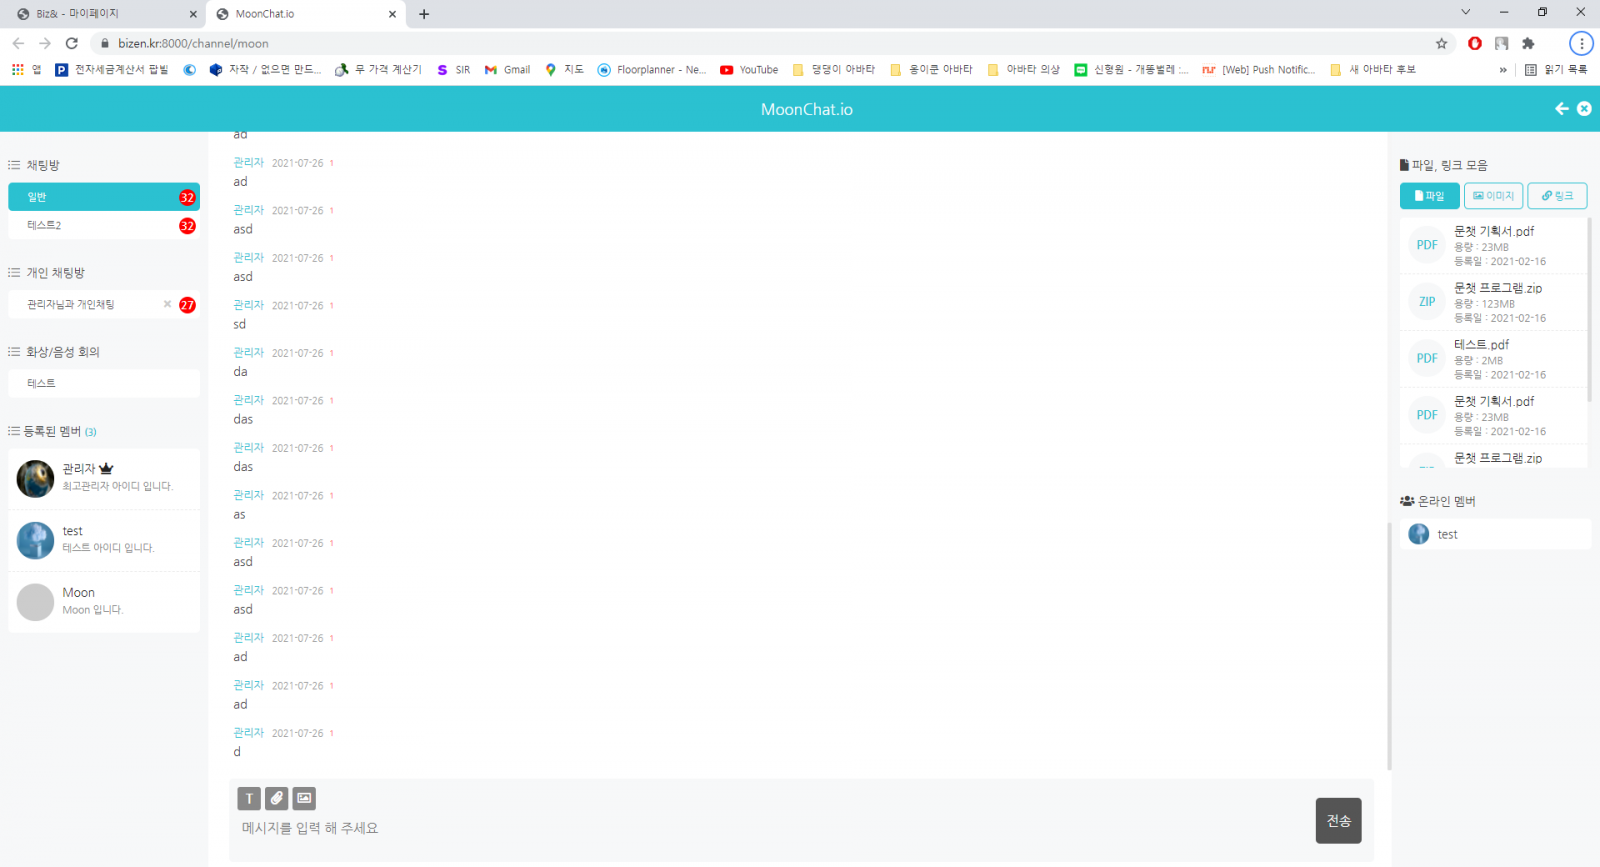
Task: Open the [Web] Push Notific... bookmark
Action: click(1259, 70)
